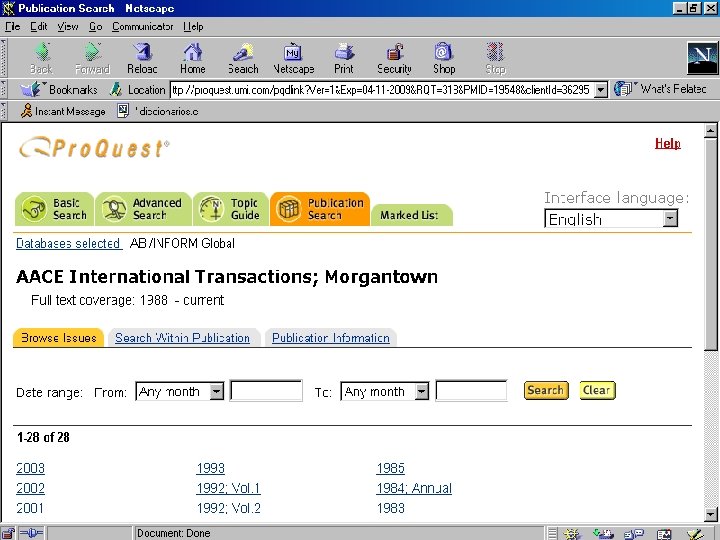Click the Databases selected link
720x540 pixels.
[x=68, y=243]
